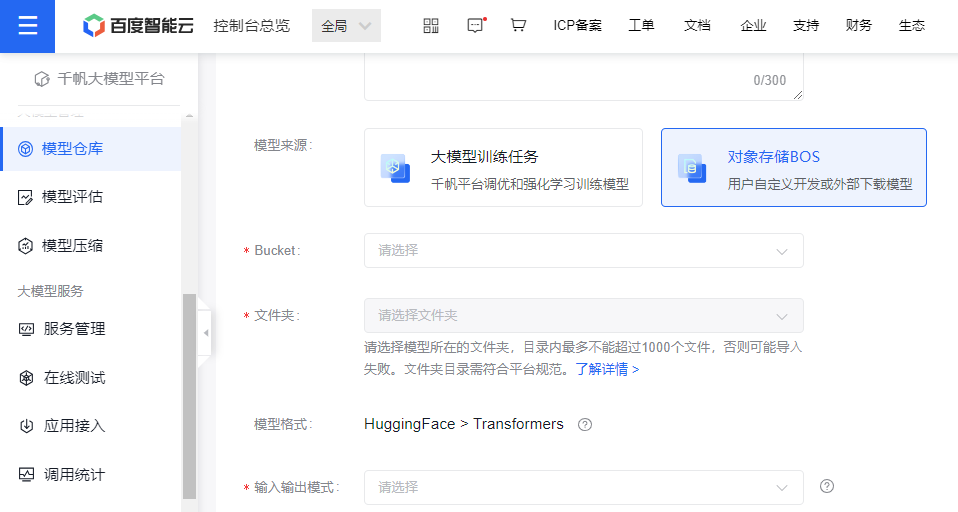Open 在线测试 in sidebar
Image resolution: width=958 pixels, height=512 pixels.
click(74, 378)
